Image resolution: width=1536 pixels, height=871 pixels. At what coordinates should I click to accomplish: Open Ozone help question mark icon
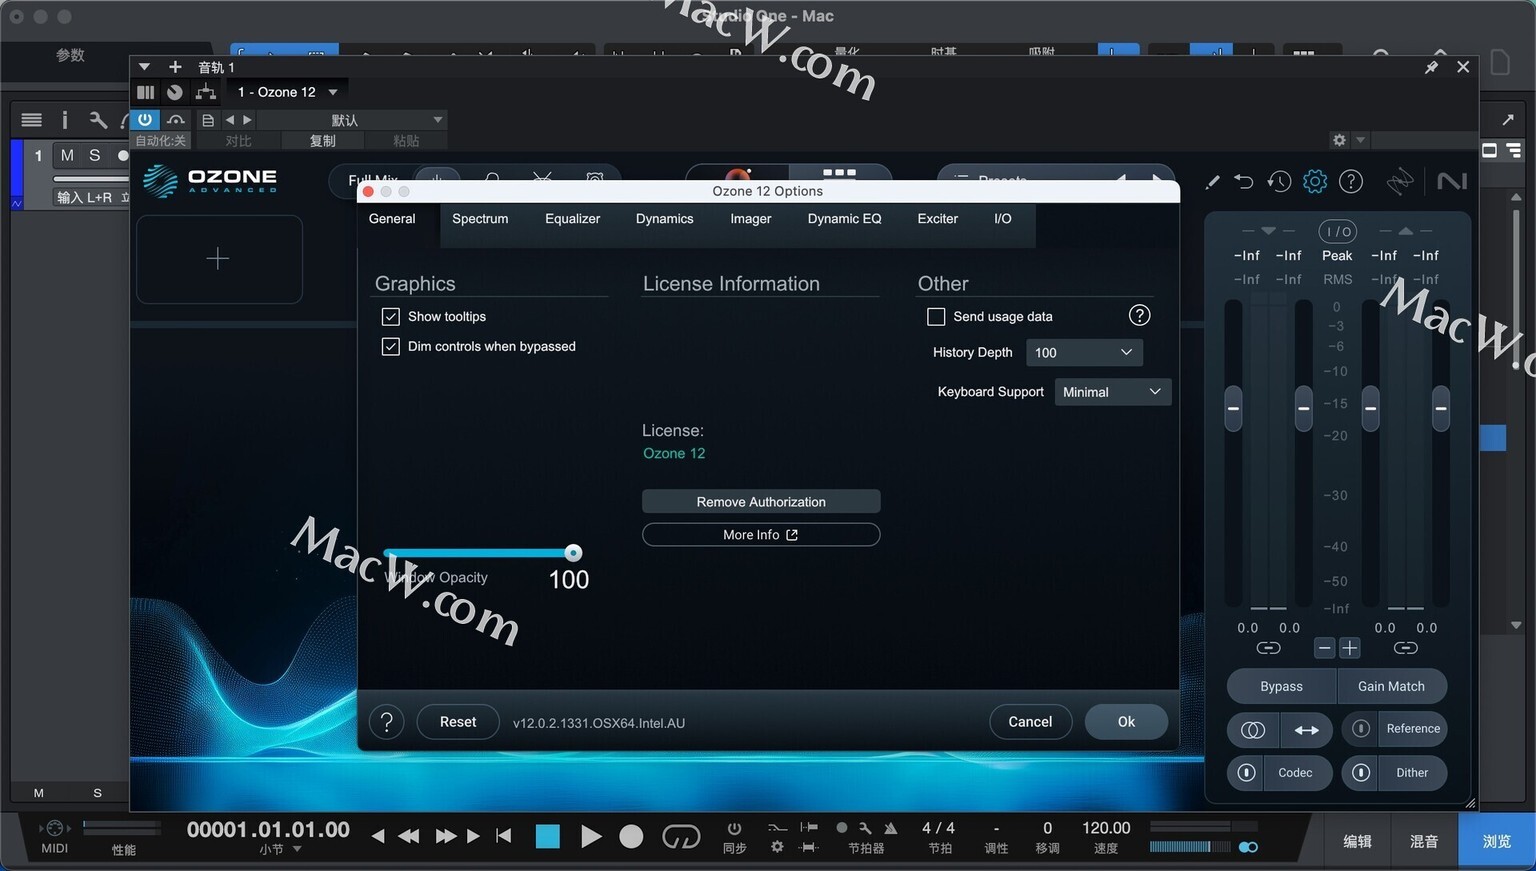(1351, 181)
